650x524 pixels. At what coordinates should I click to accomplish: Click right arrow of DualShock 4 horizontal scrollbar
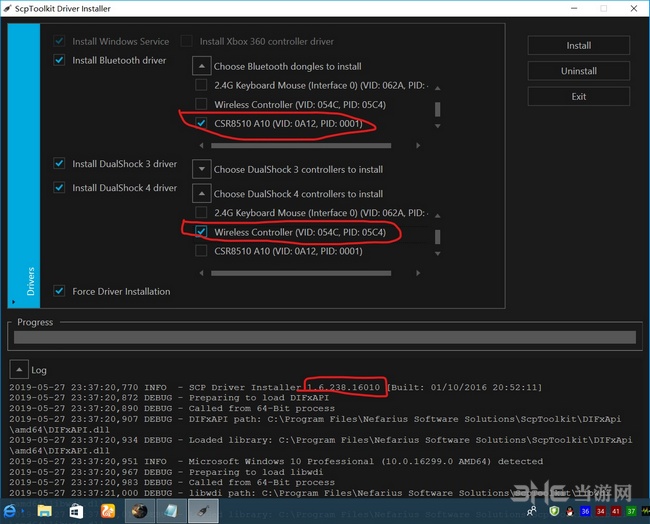(418, 273)
